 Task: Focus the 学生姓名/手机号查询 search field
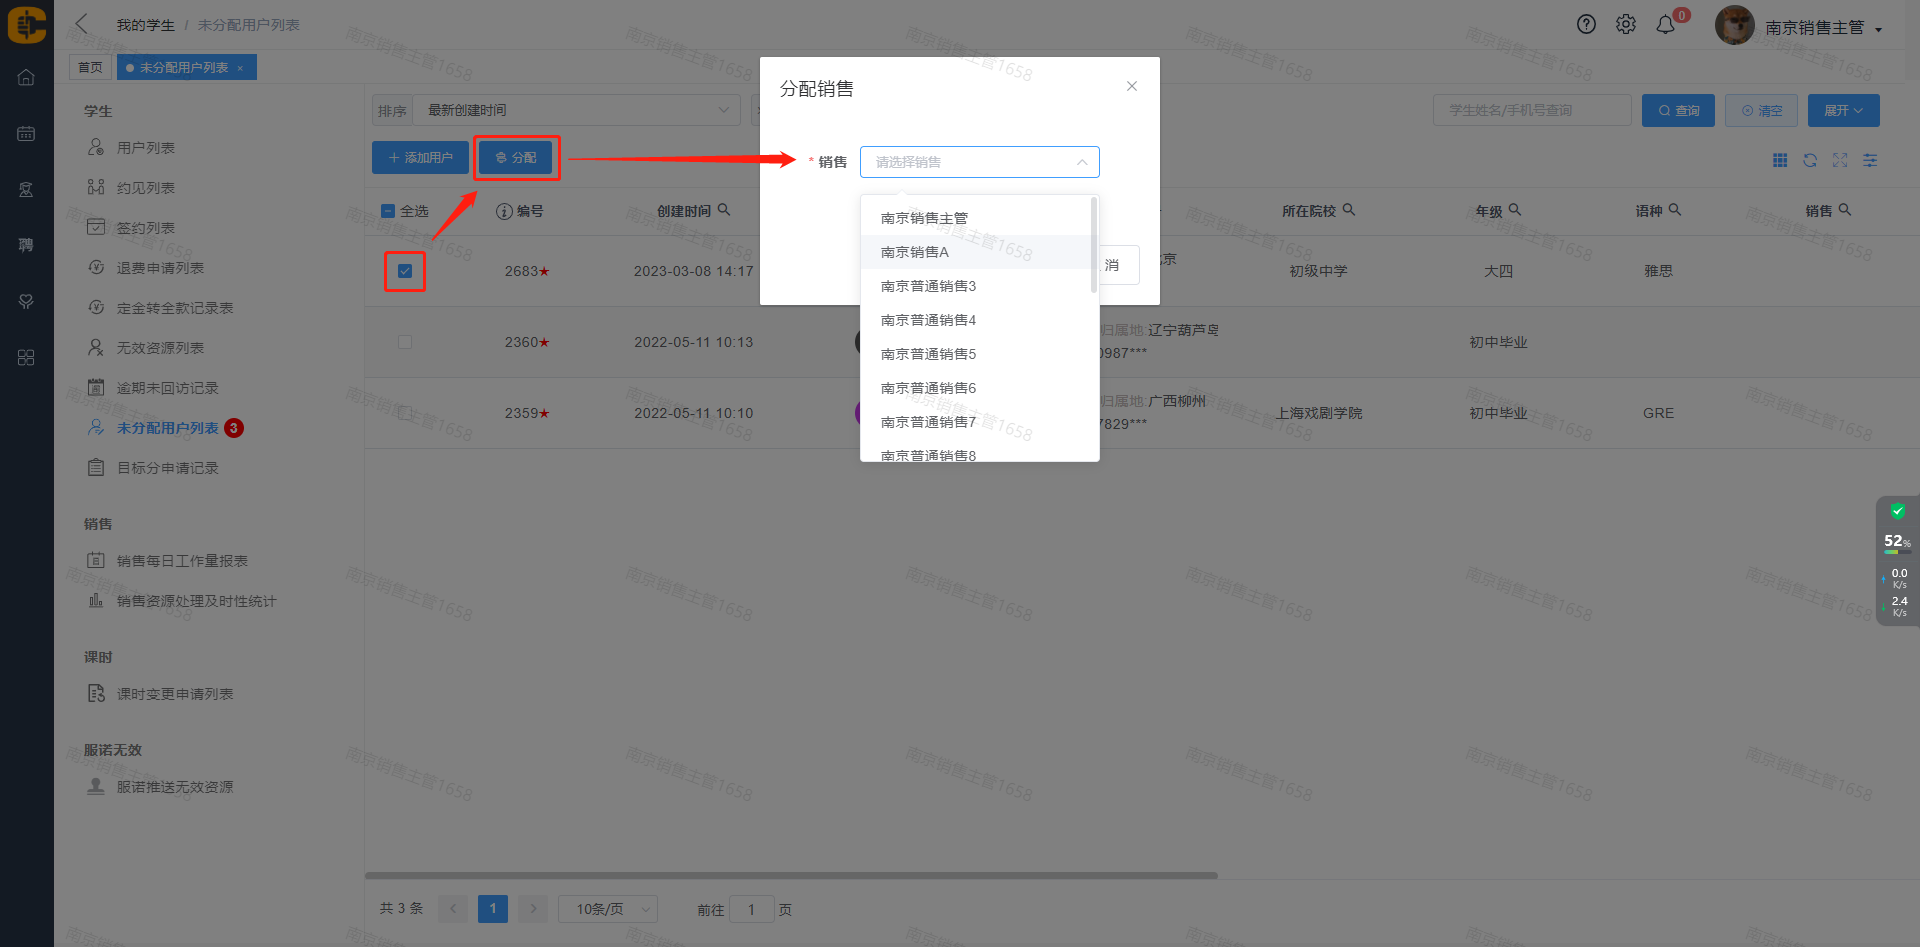1531,110
